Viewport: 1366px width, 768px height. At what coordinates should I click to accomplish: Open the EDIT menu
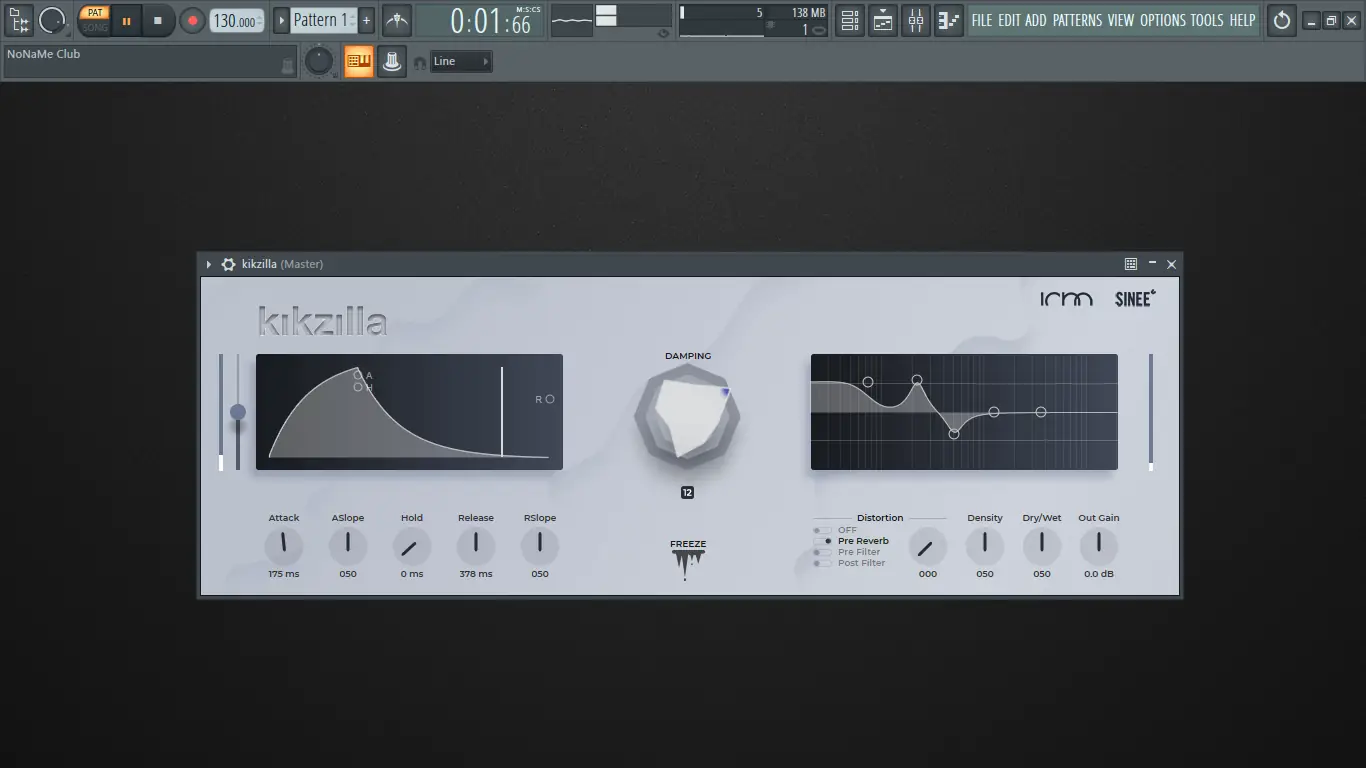tap(1009, 20)
